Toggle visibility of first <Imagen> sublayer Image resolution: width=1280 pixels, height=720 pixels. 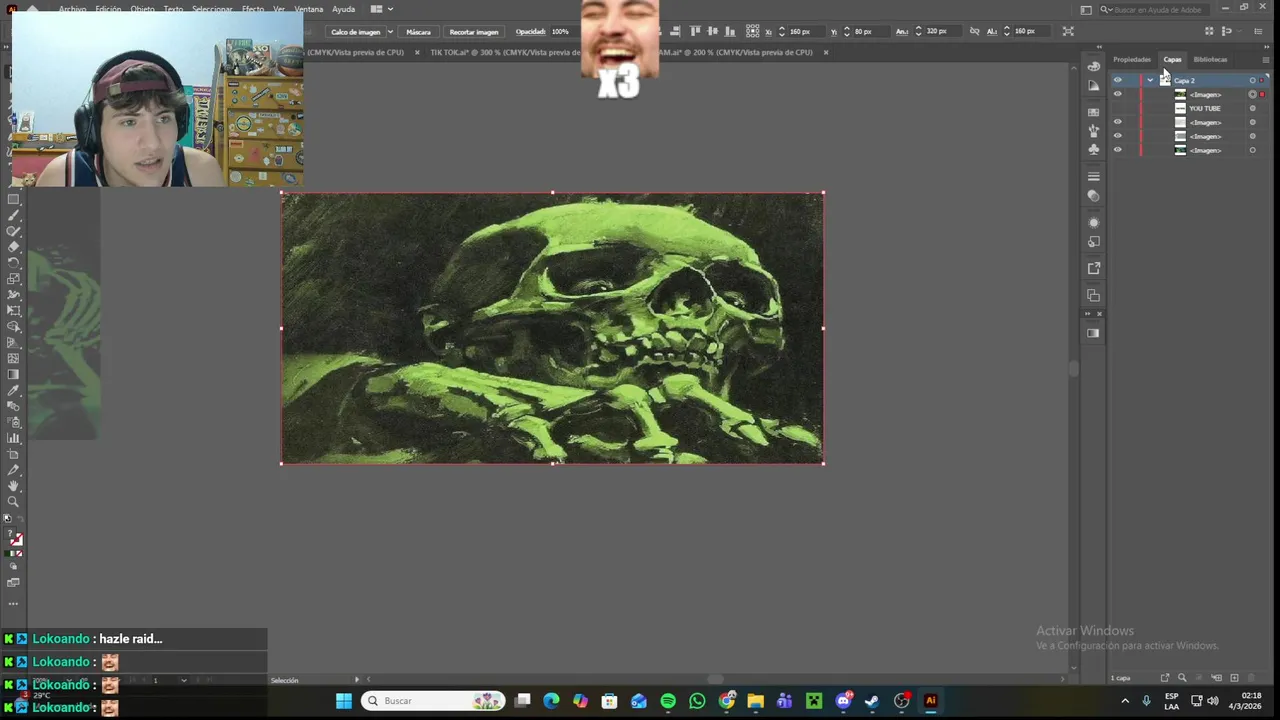(x=1117, y=94)
